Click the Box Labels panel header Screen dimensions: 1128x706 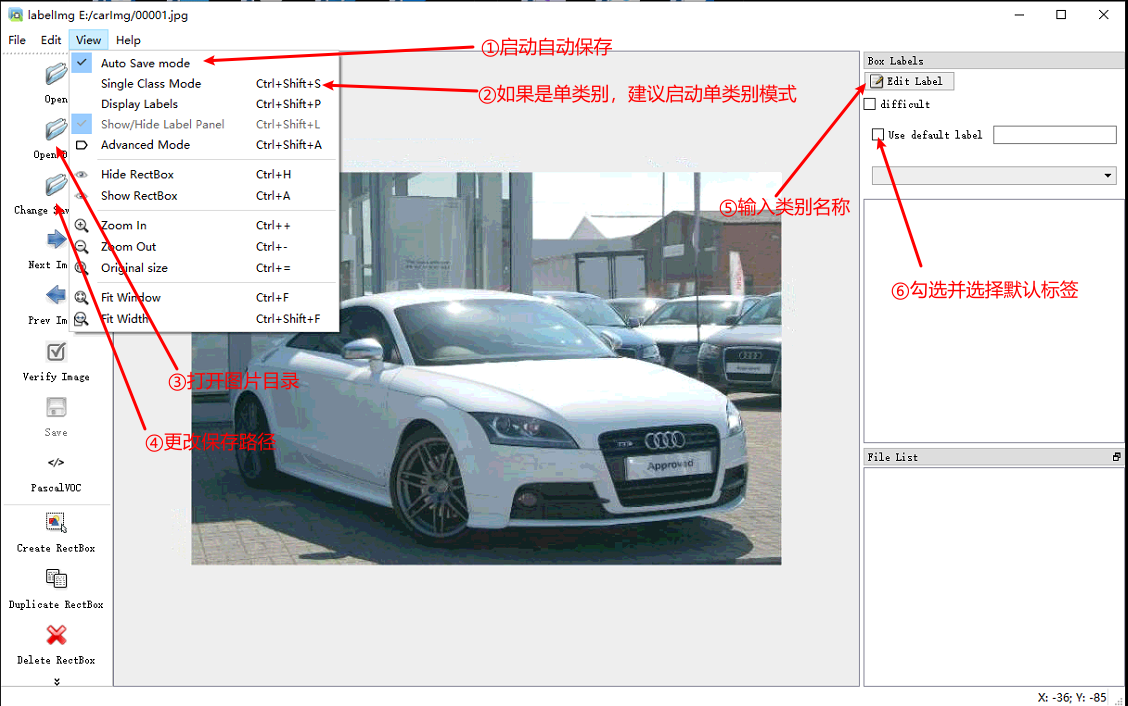click(x=993, y=61)
